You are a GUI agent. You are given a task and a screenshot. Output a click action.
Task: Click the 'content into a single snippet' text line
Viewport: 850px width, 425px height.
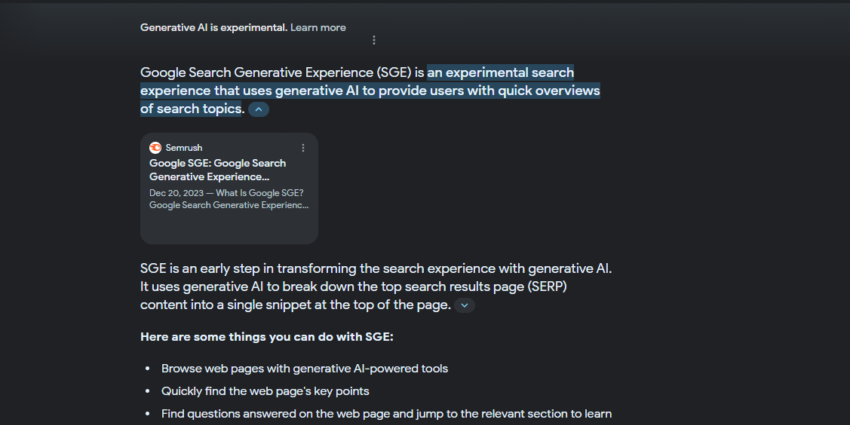(x=295, y=305)
